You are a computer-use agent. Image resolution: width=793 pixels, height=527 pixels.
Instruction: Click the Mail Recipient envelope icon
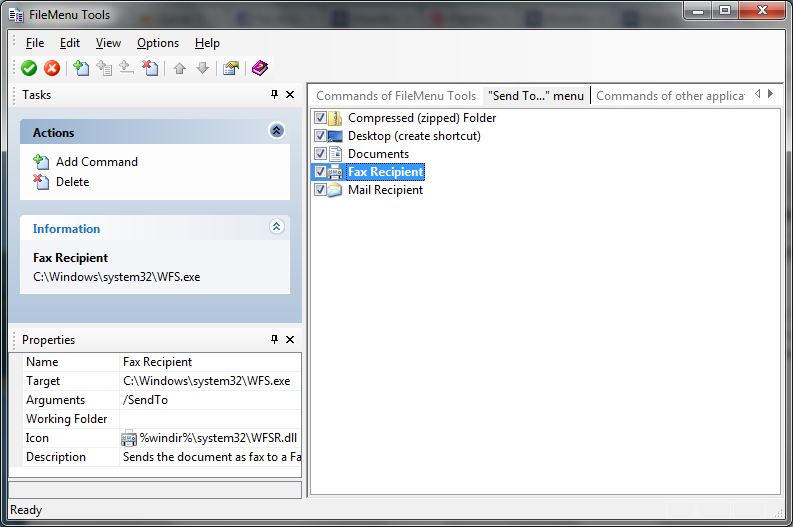[x=335, y=190]
